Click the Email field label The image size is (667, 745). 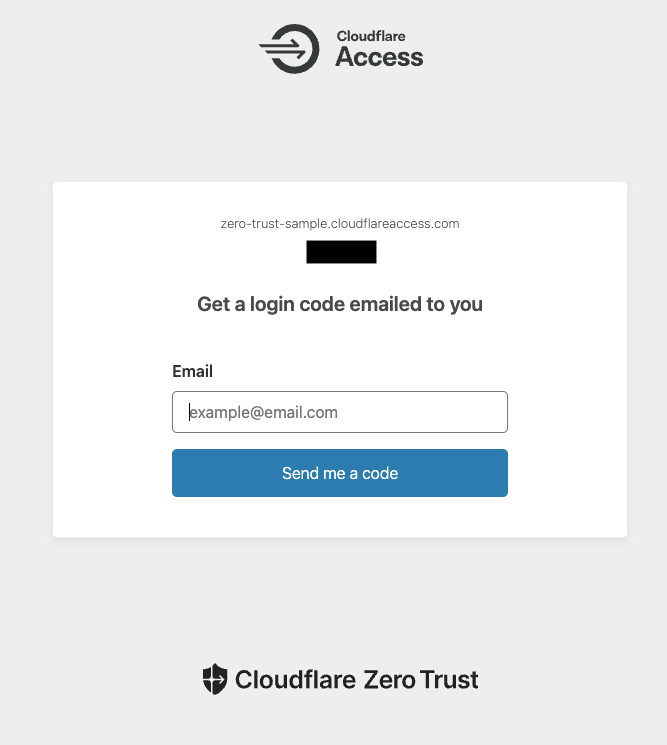click(x=192, y=372)
